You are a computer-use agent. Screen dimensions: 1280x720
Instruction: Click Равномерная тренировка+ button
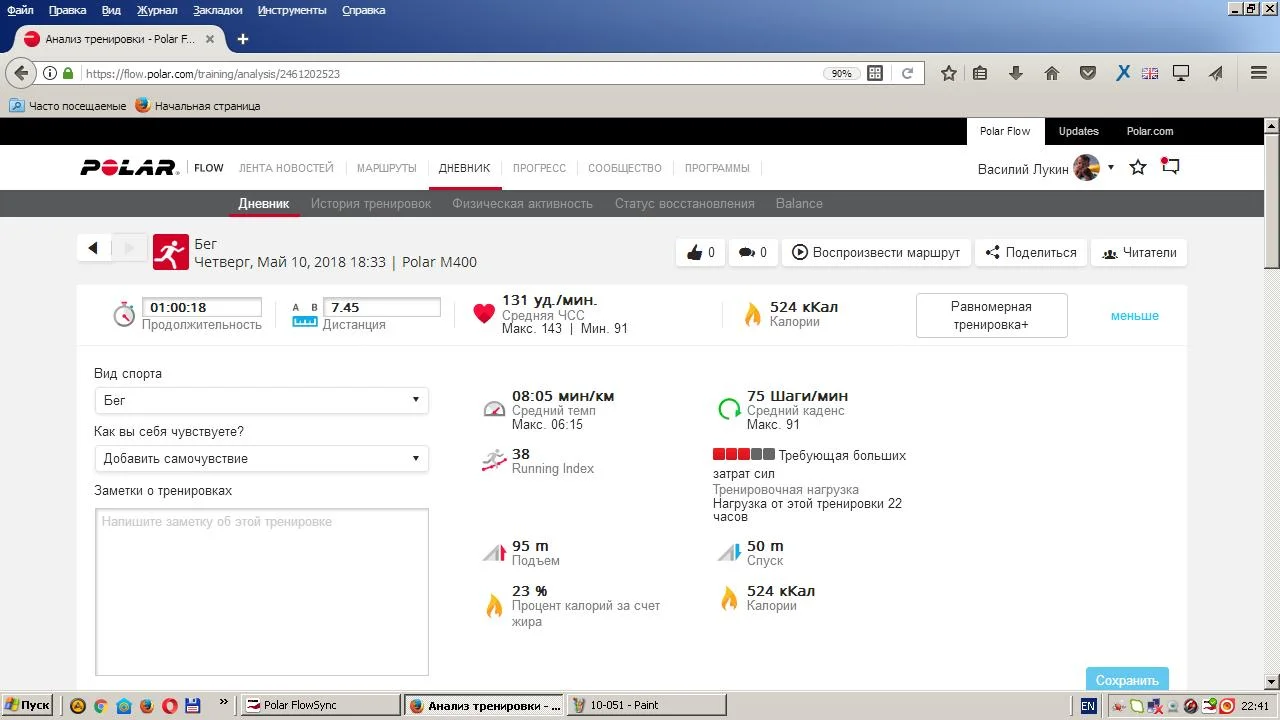(991, 315)
